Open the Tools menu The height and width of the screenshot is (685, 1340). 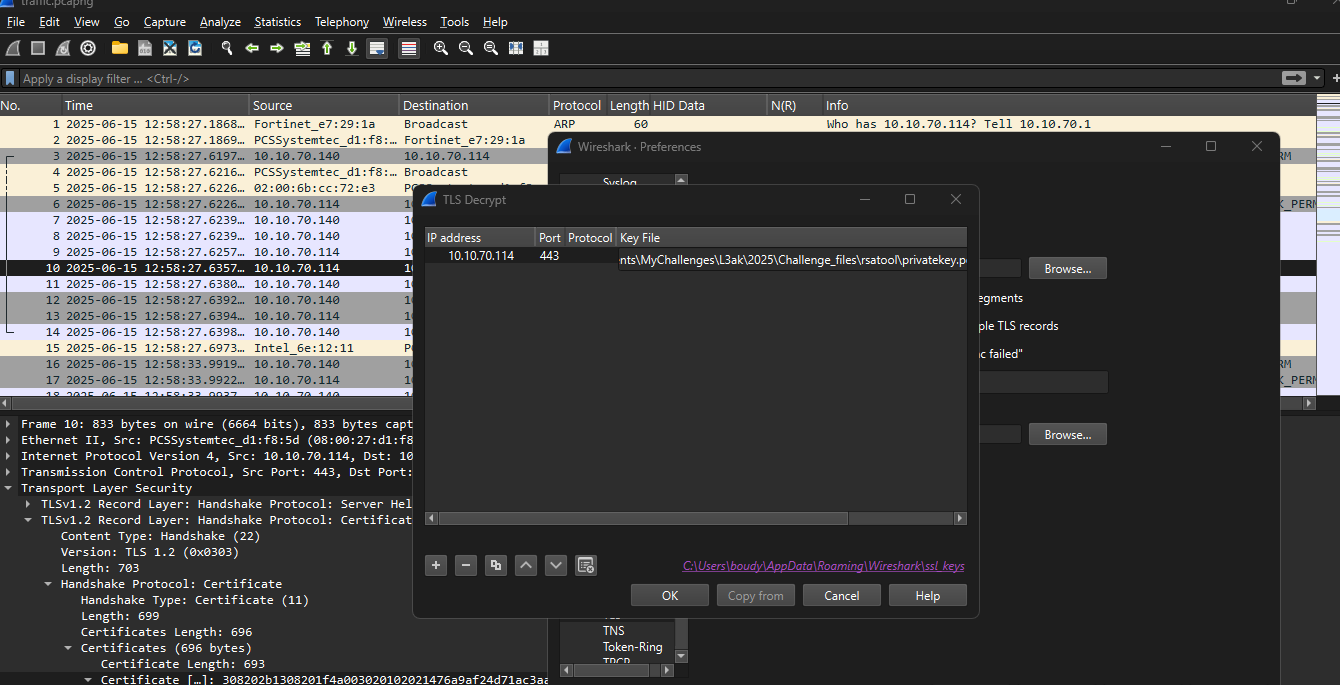pyautogui.click(x=455, y=22)
